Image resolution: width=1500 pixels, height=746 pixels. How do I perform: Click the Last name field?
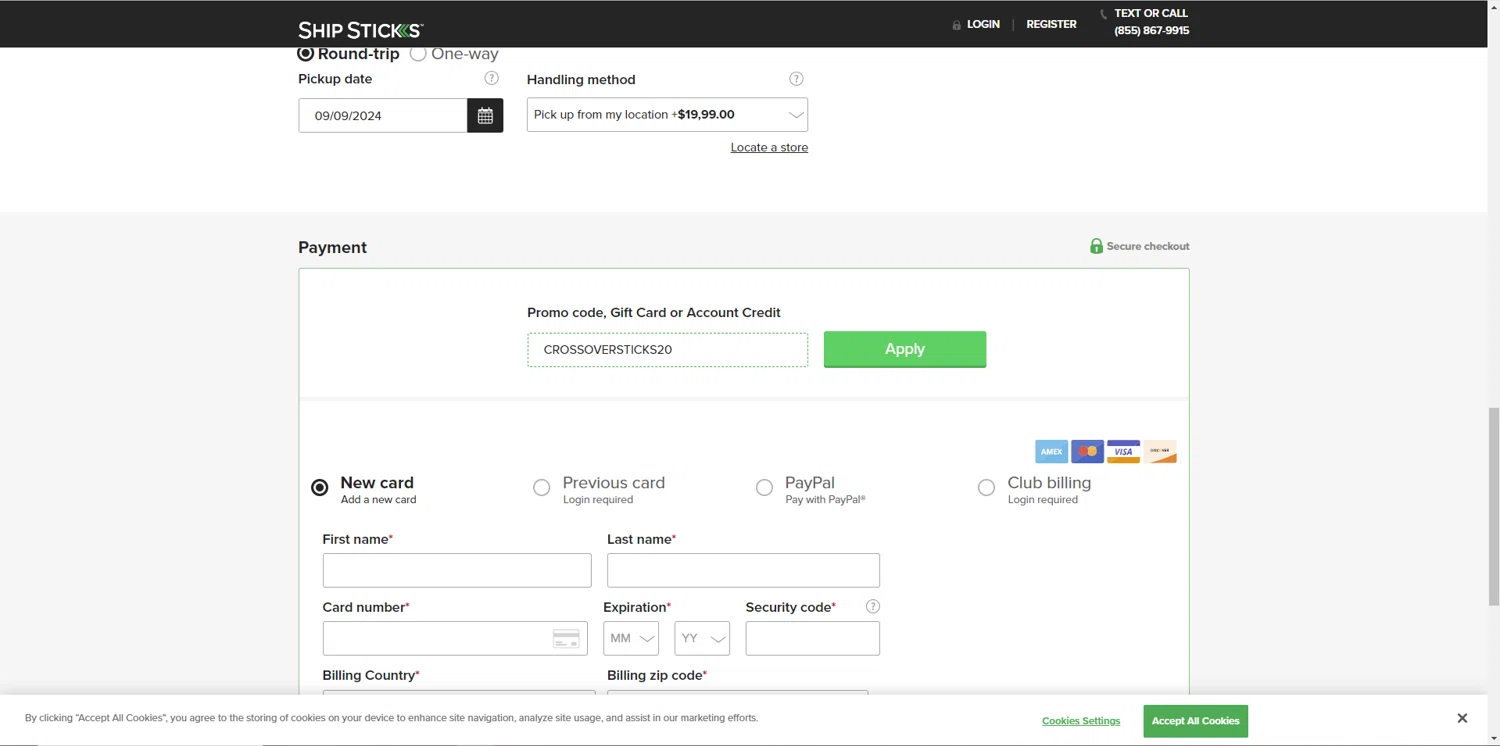click(x=743, y=571)
